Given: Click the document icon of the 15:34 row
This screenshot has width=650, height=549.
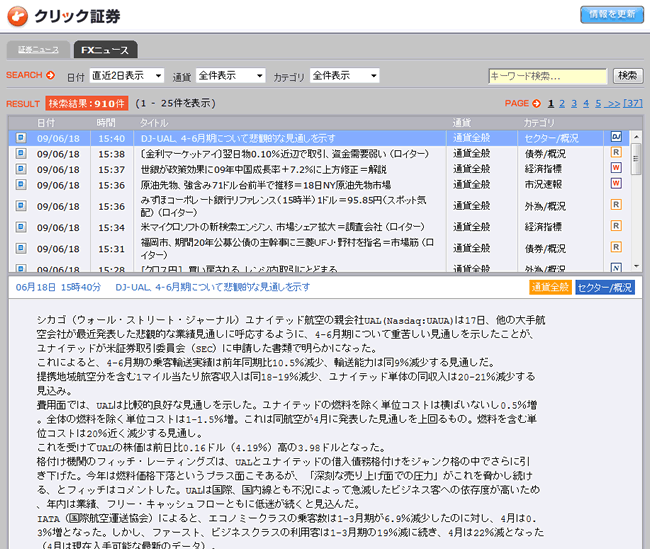Looking at the screenshot, I should tap(21, 227).
